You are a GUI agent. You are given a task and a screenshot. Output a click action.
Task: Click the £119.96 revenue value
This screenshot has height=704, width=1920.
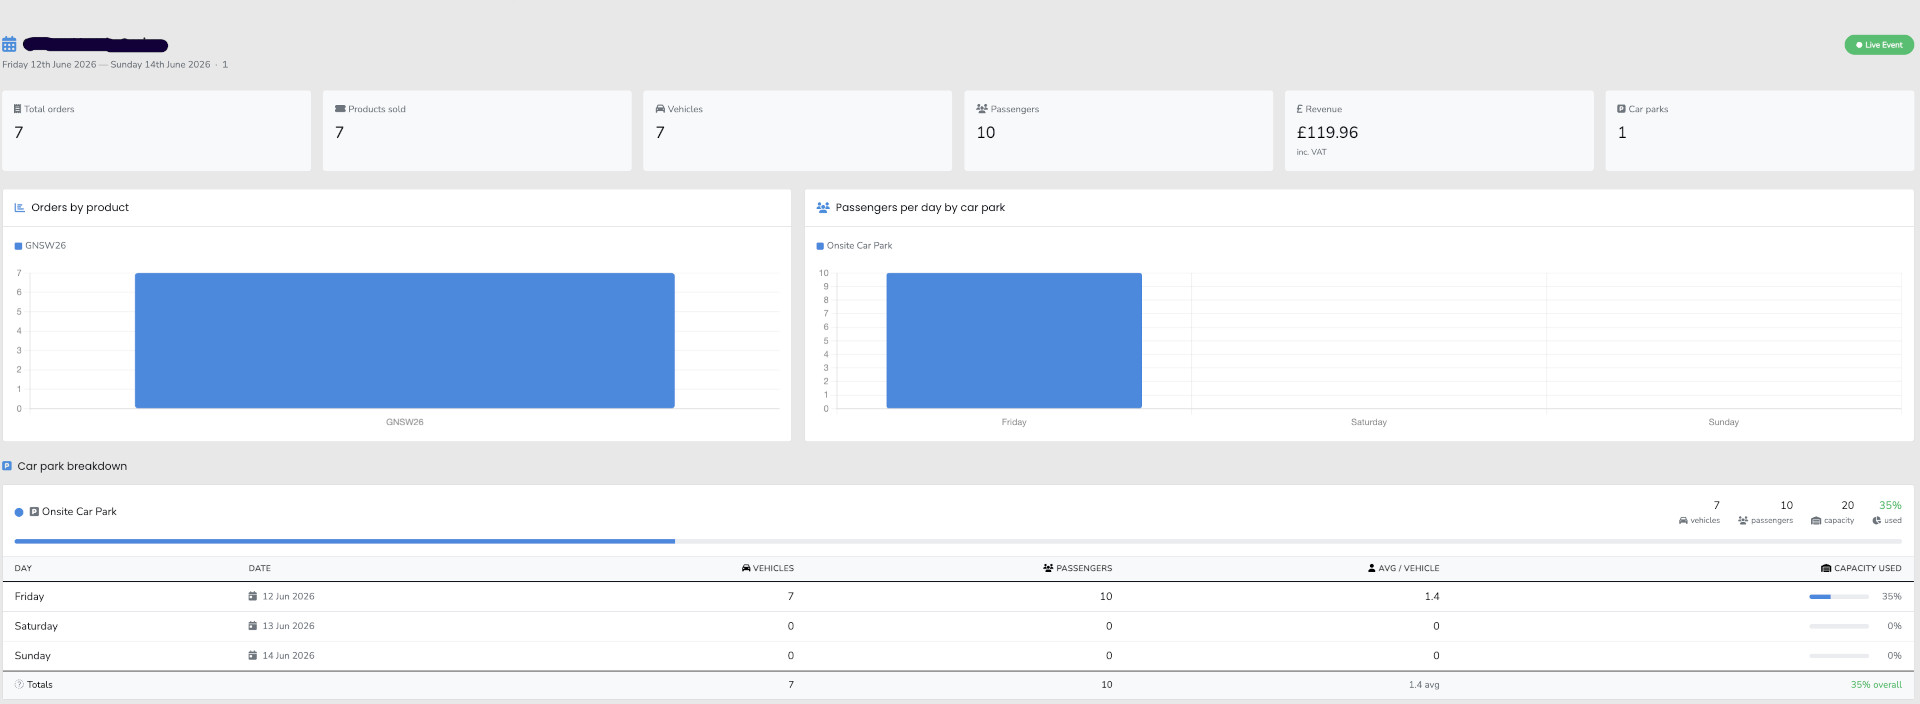click(x=1327, y=132)
